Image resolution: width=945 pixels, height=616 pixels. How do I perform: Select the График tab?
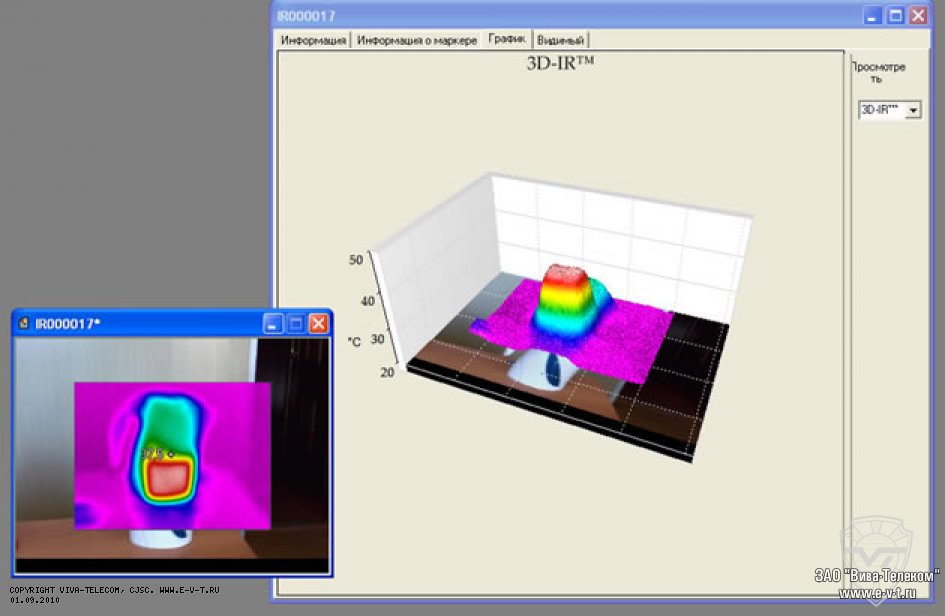coord(507,39)
